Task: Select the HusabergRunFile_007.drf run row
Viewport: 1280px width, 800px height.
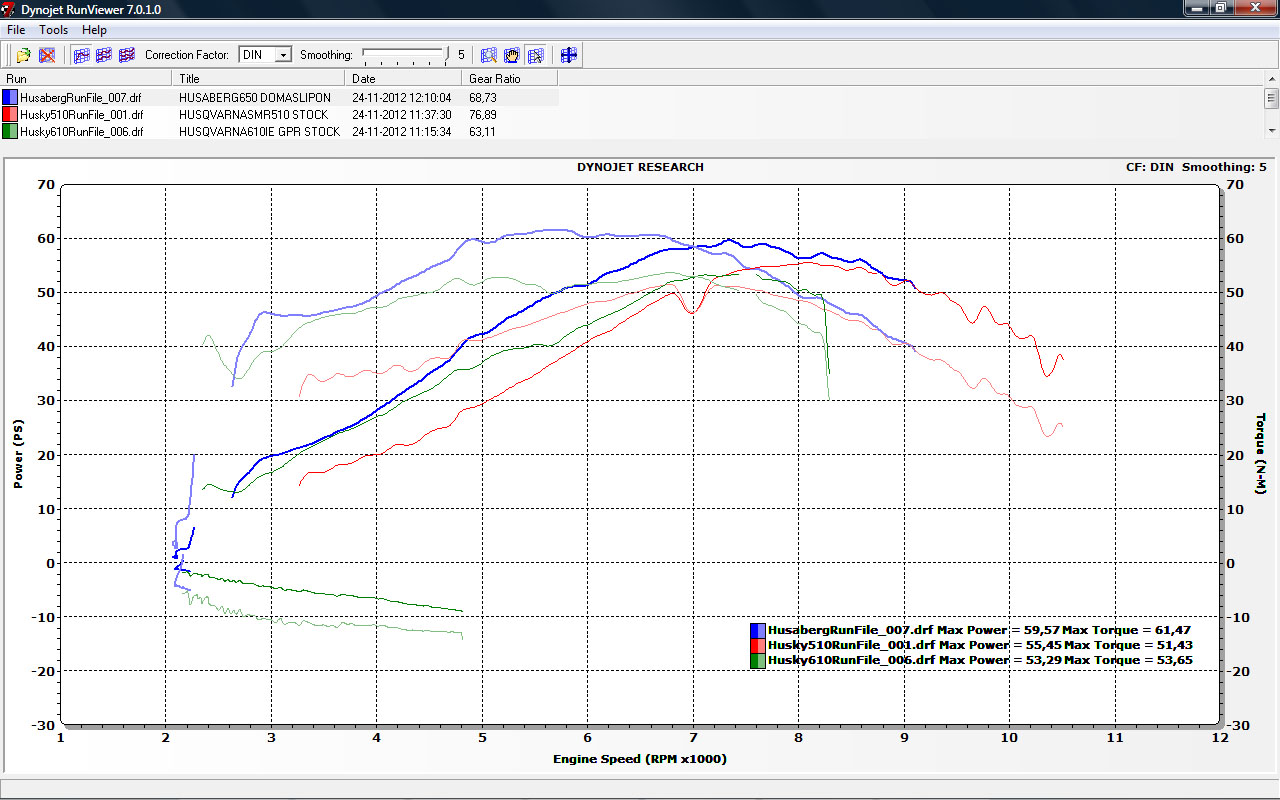Action: pos(280,98)
